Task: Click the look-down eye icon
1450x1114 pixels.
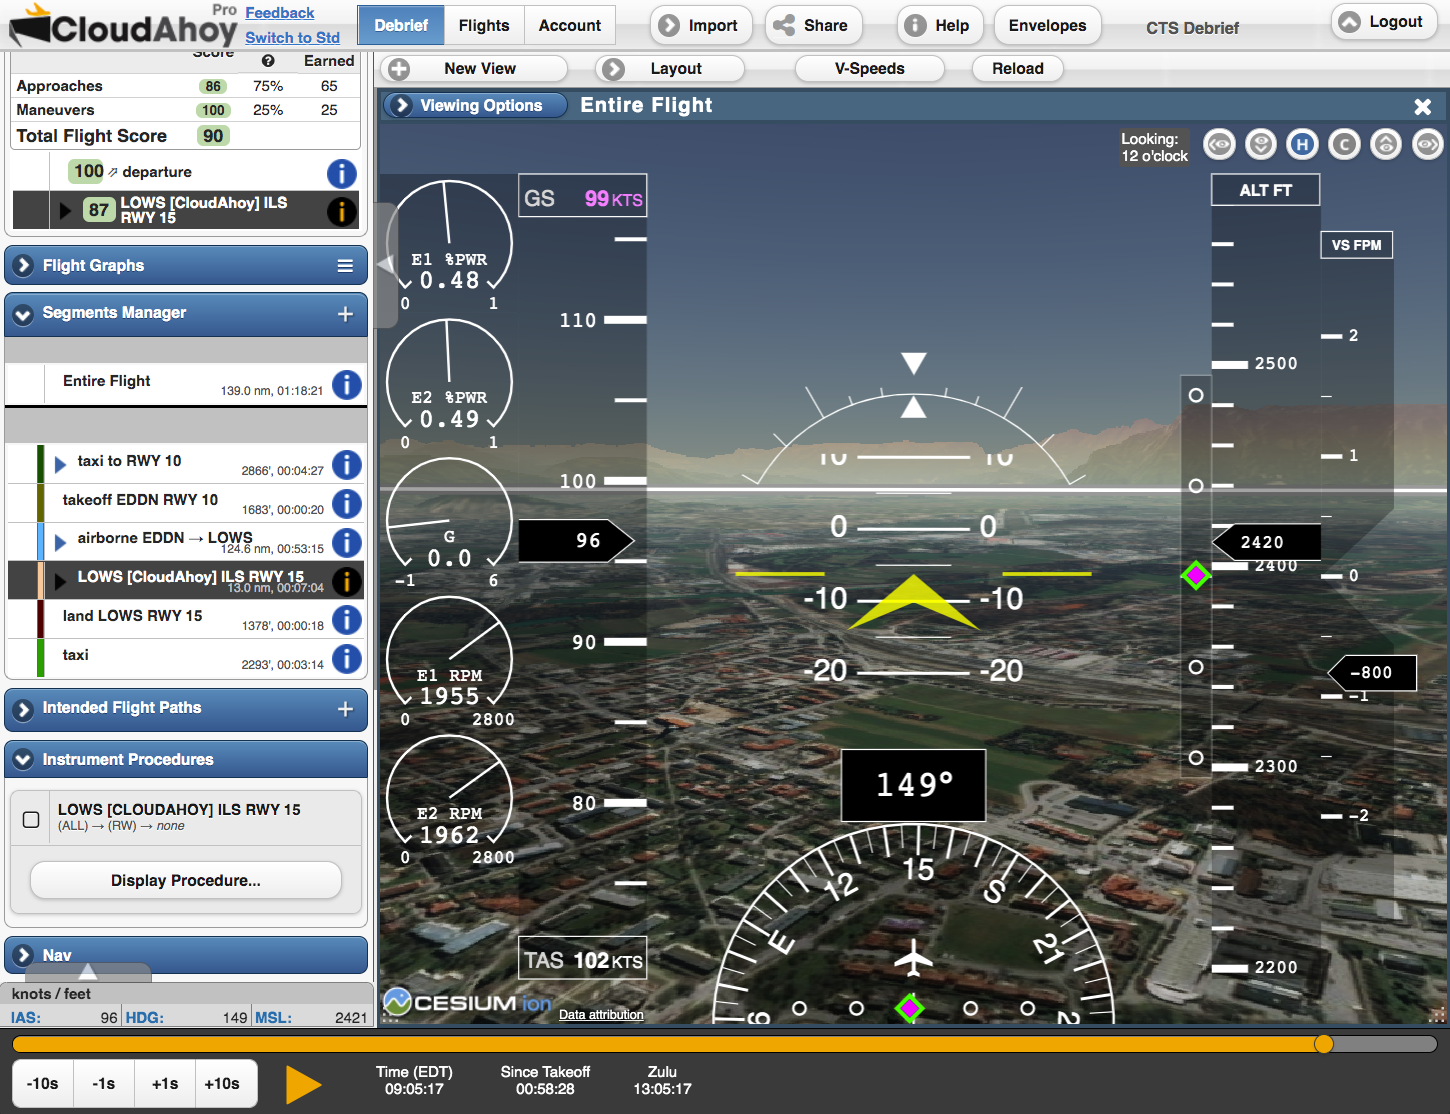Action: pos(1261,145)
